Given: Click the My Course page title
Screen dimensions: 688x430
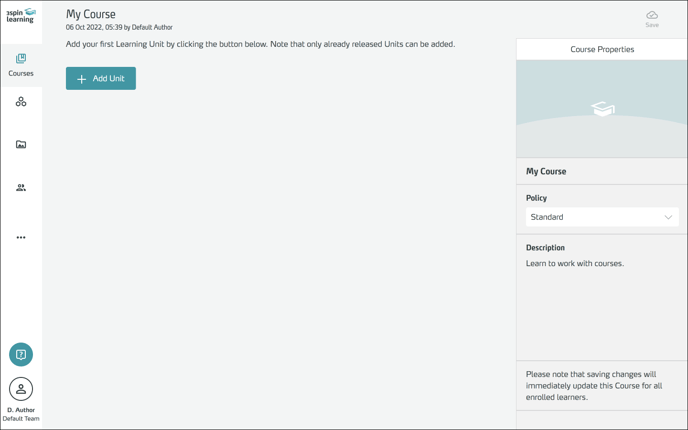Looking at the screenshot, I should pos(91,14).
